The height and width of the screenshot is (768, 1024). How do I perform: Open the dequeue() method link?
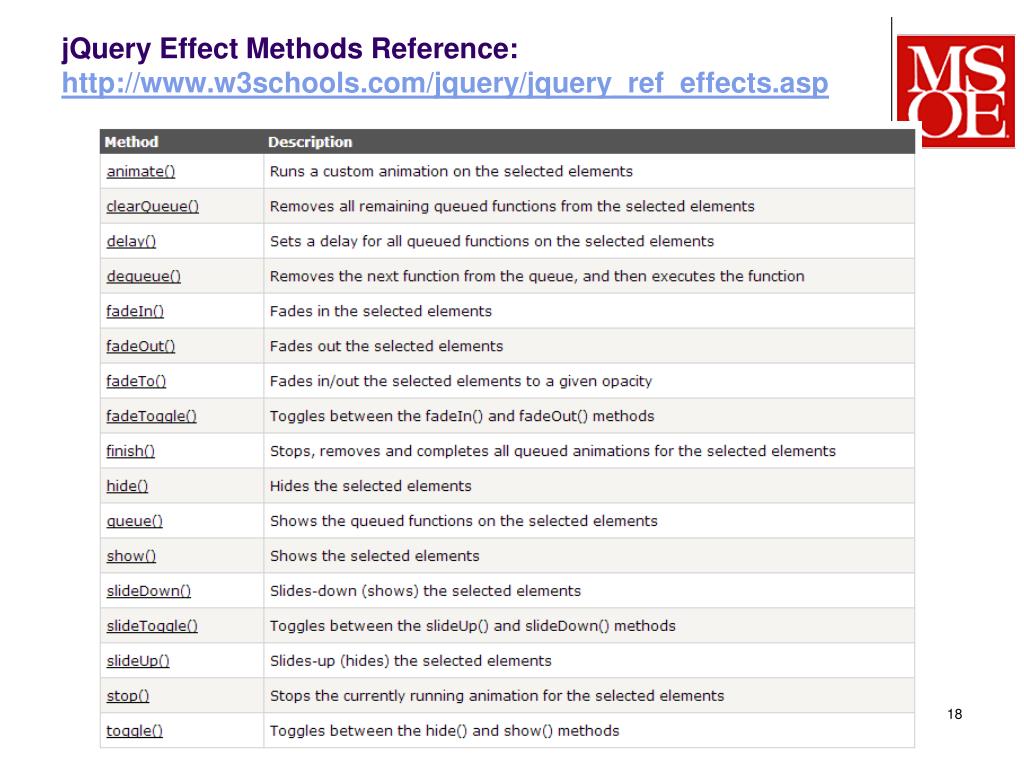[x=143, y=277]
